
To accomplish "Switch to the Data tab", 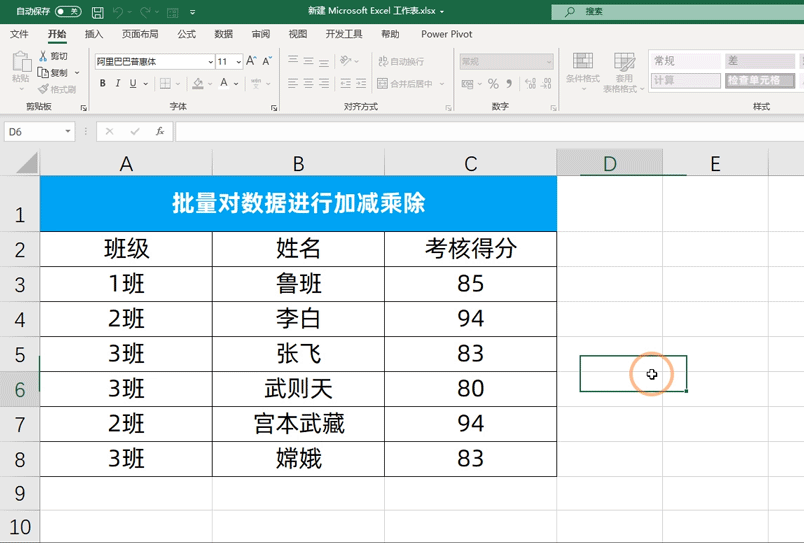I will [224, 34].
